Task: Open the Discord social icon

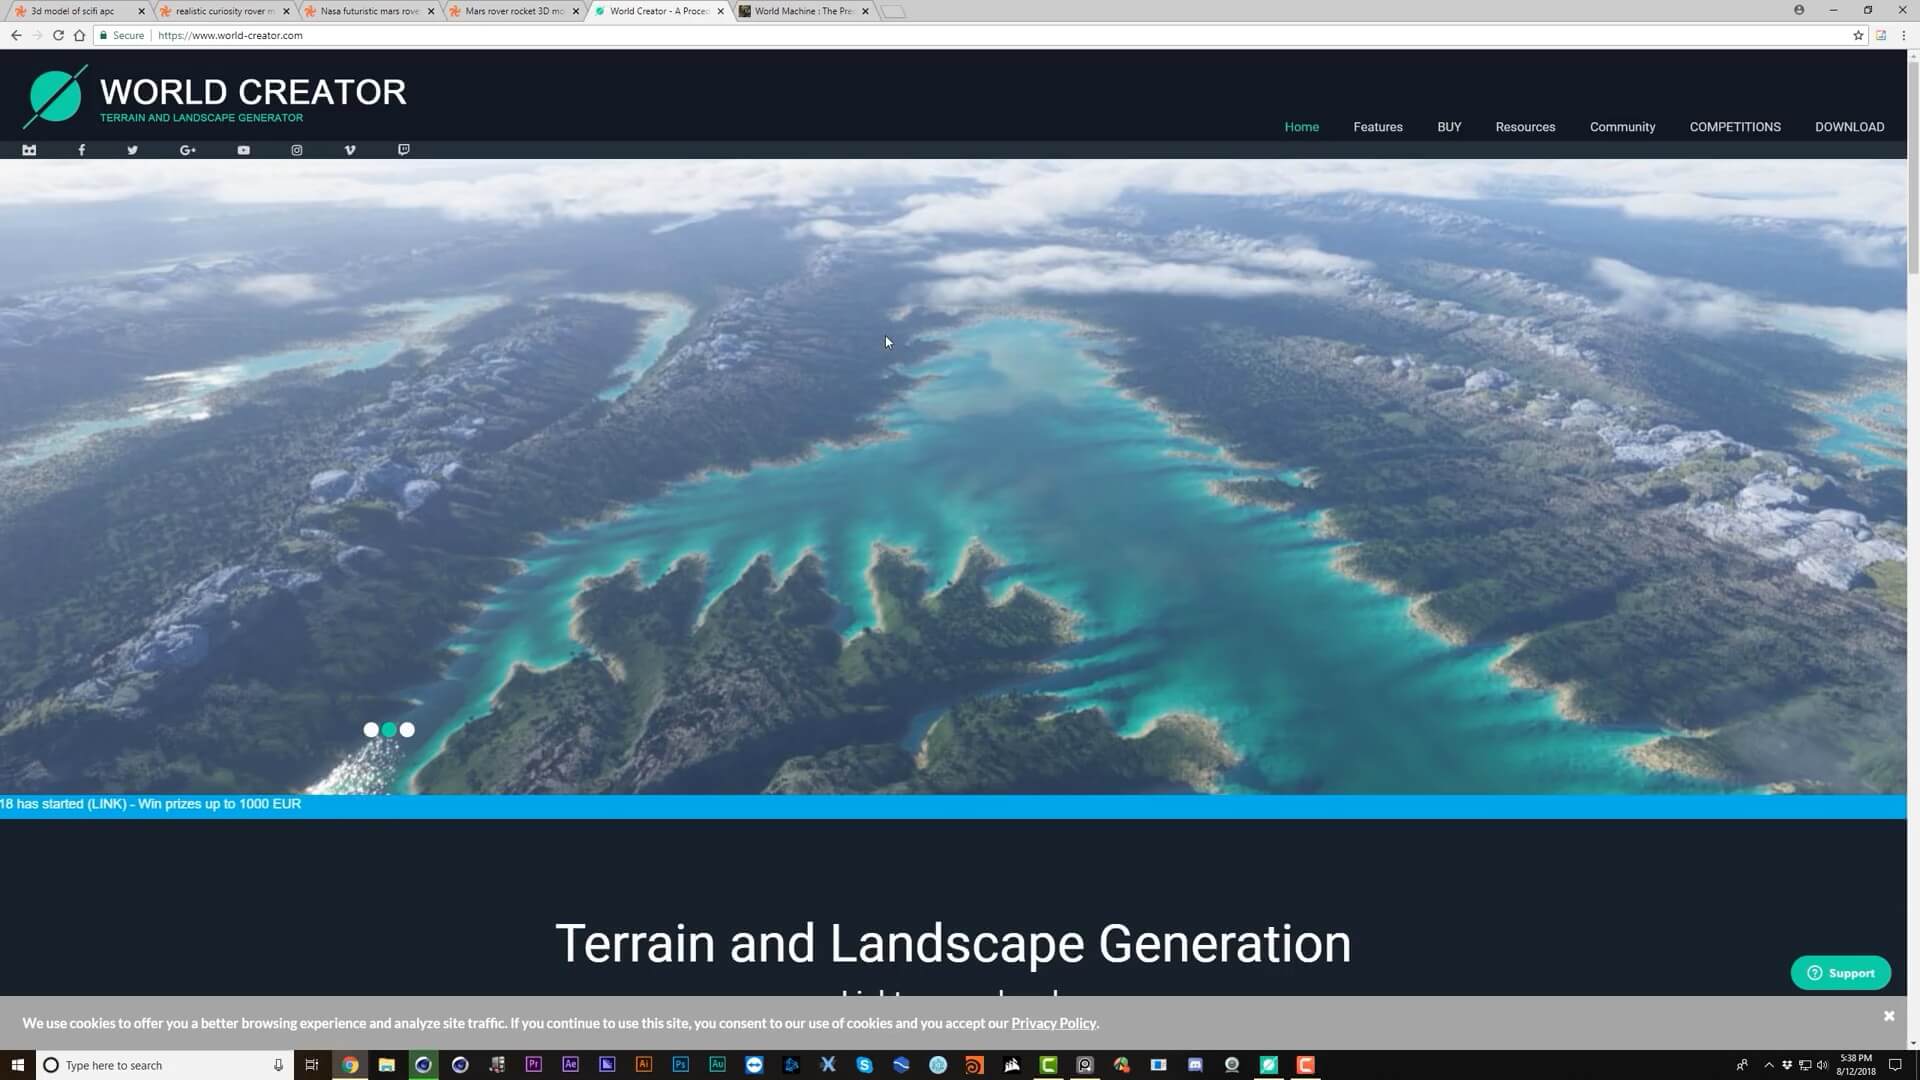Action: [x=29, y=150]
